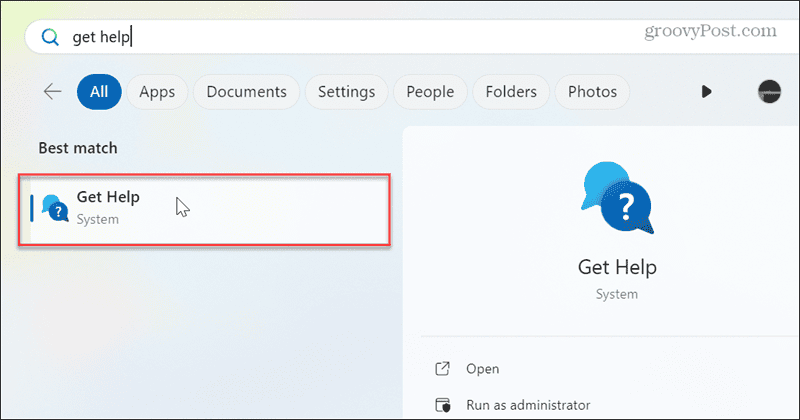Click the Run as administrator shield icon
800x420 pixels.
pos(443,405)
